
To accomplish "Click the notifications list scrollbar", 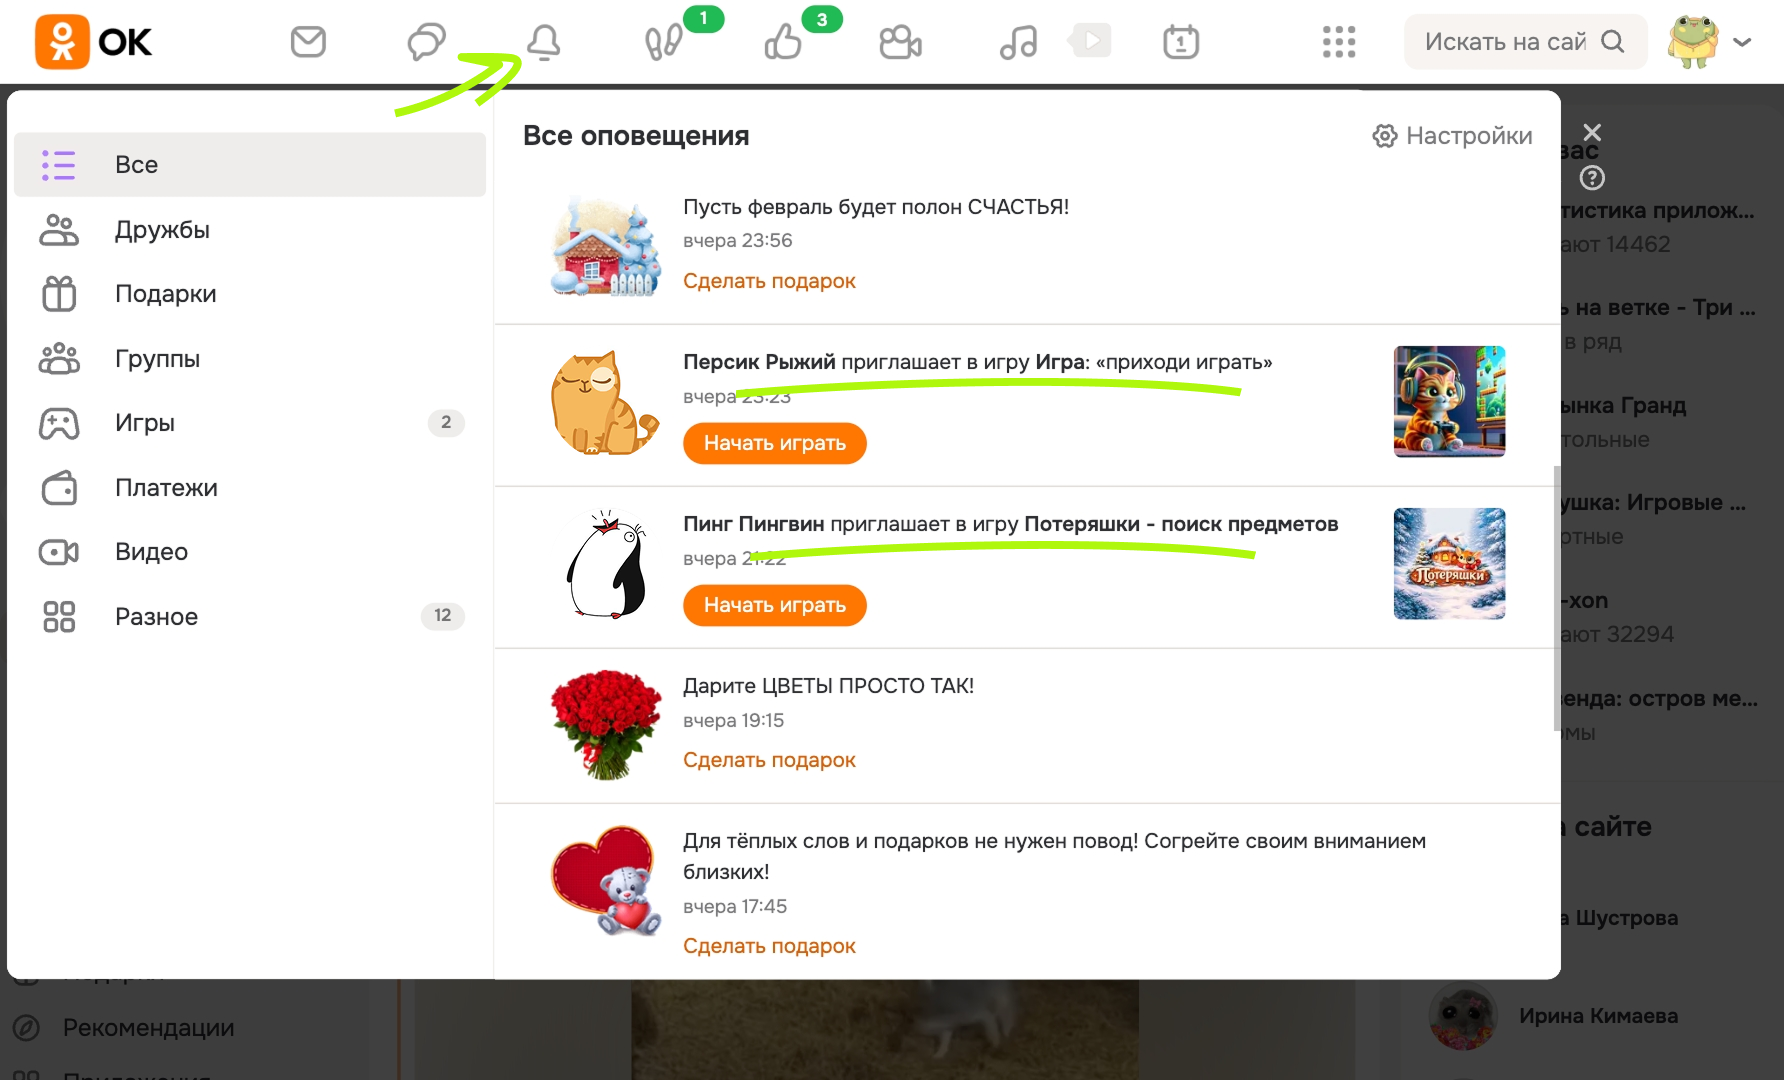I will (x=1557, y=598).
